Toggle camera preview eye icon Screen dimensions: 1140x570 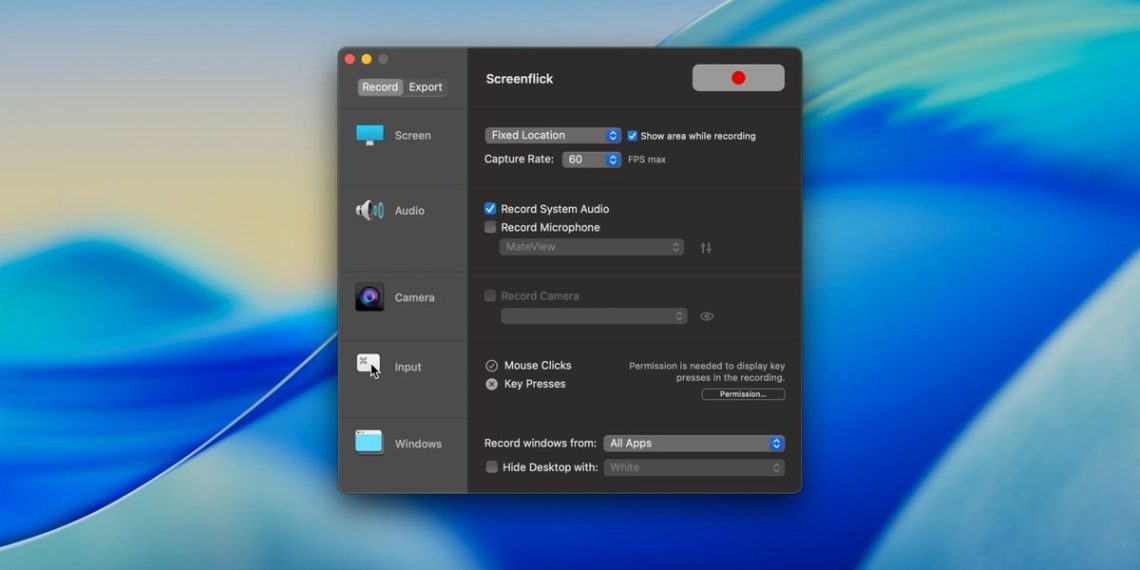point(707,316)
